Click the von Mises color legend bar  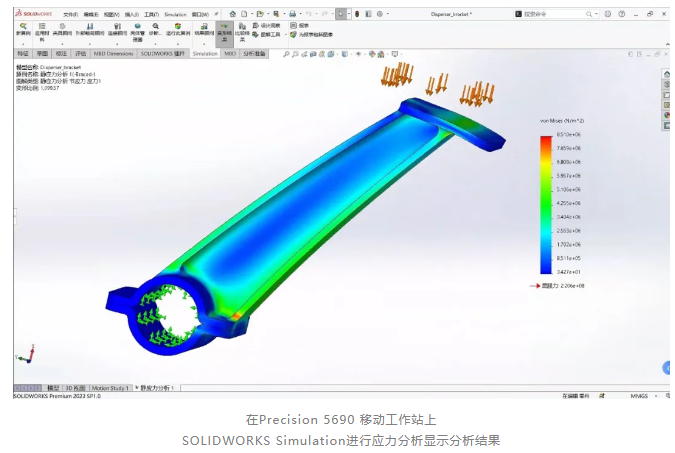point(546,205)
